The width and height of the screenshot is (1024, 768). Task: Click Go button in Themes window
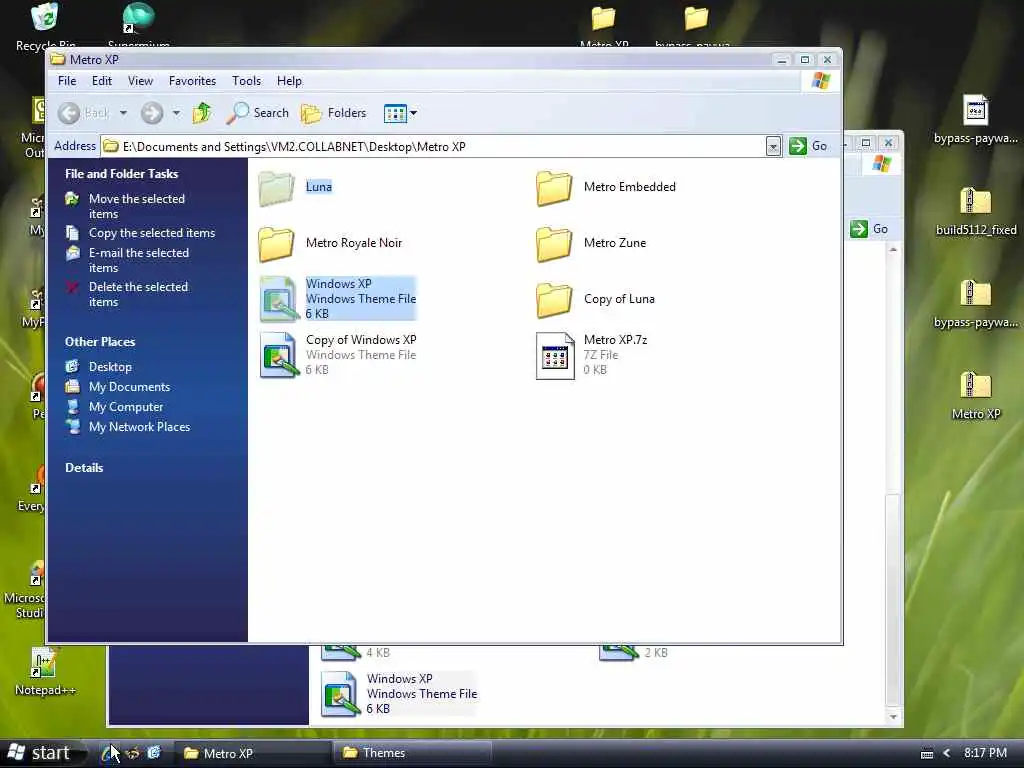869,229
